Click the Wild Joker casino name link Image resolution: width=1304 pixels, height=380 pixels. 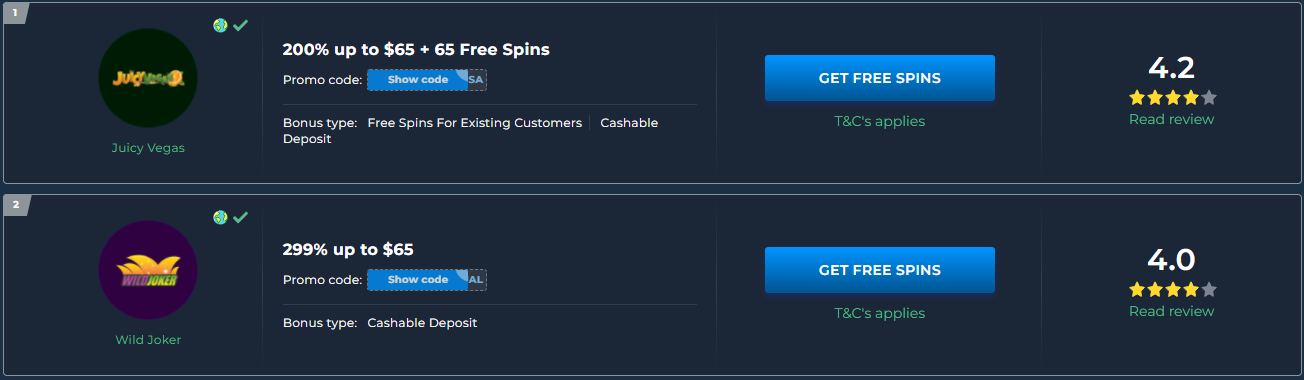point(148,340)
